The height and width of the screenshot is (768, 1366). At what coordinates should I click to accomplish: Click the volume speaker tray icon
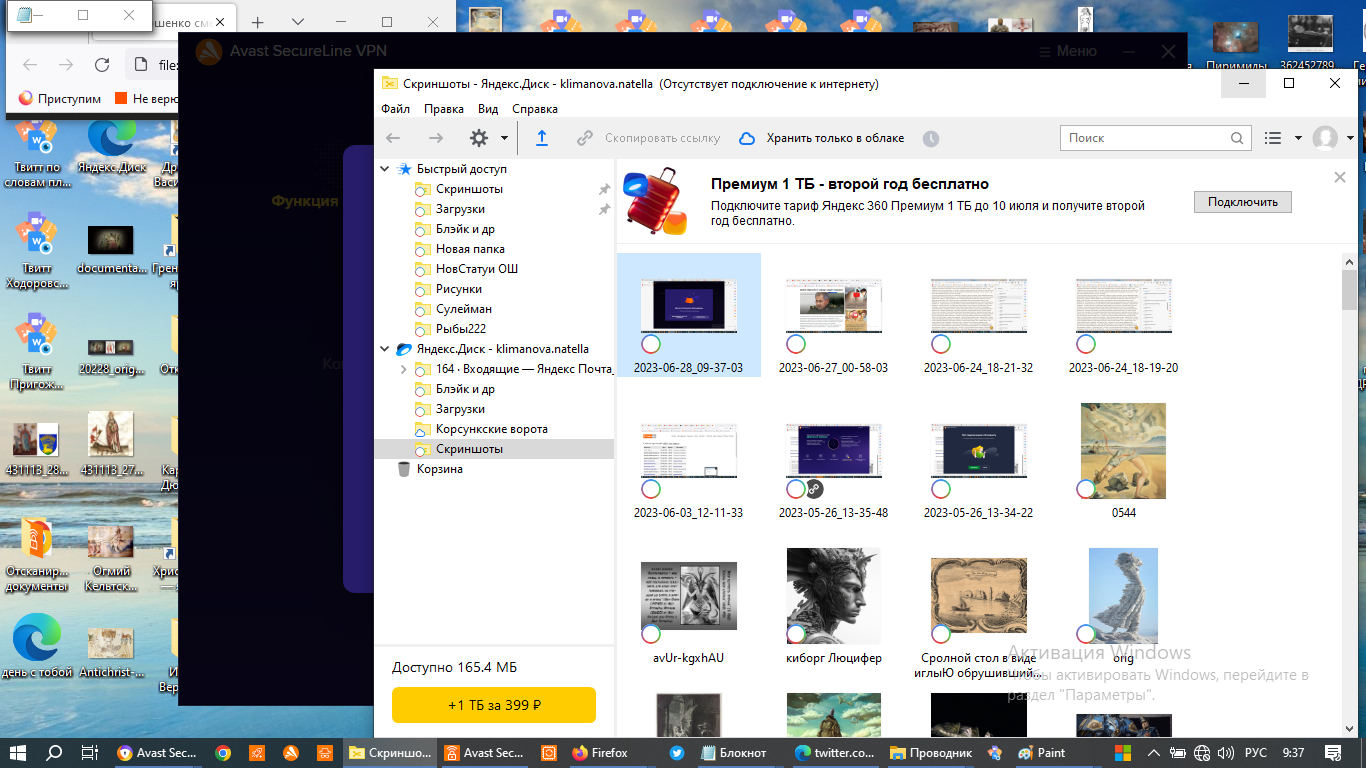tap(1227, 753)
